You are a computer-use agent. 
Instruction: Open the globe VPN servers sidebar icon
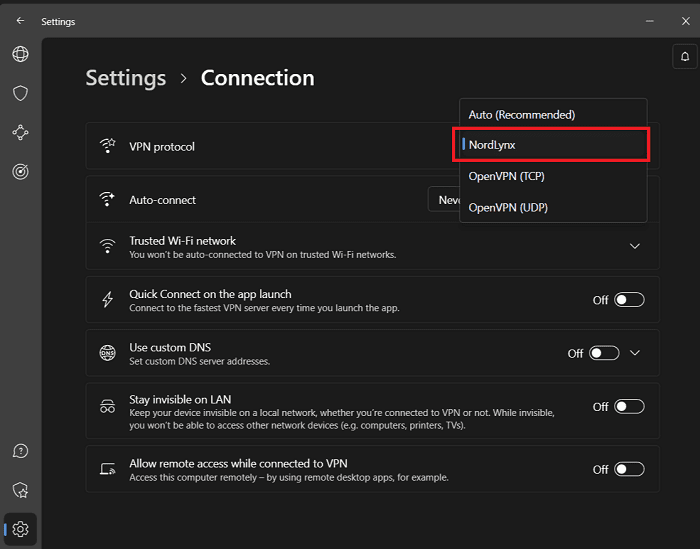click(20, 54)
